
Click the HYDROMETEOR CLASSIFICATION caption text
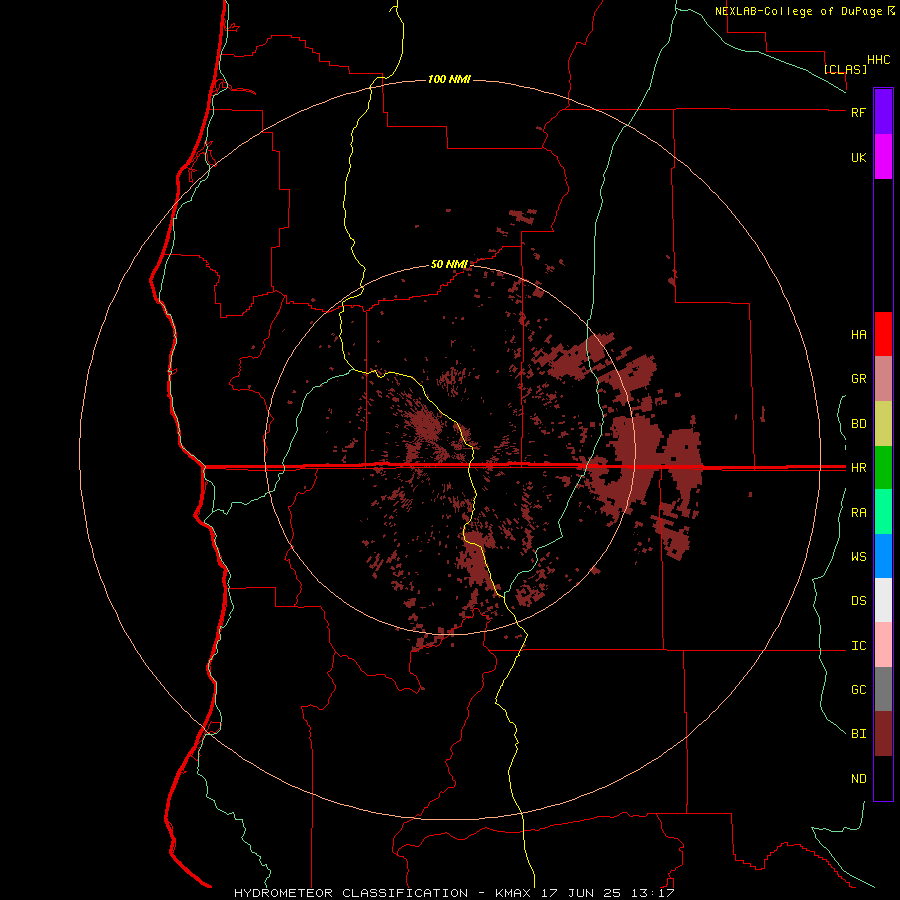[x=351, y=893]
